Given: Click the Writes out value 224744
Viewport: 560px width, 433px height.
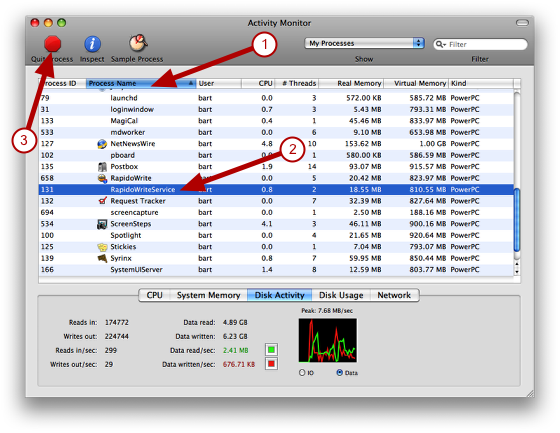Looking at the screenshot, I should [x=117, y=337].
